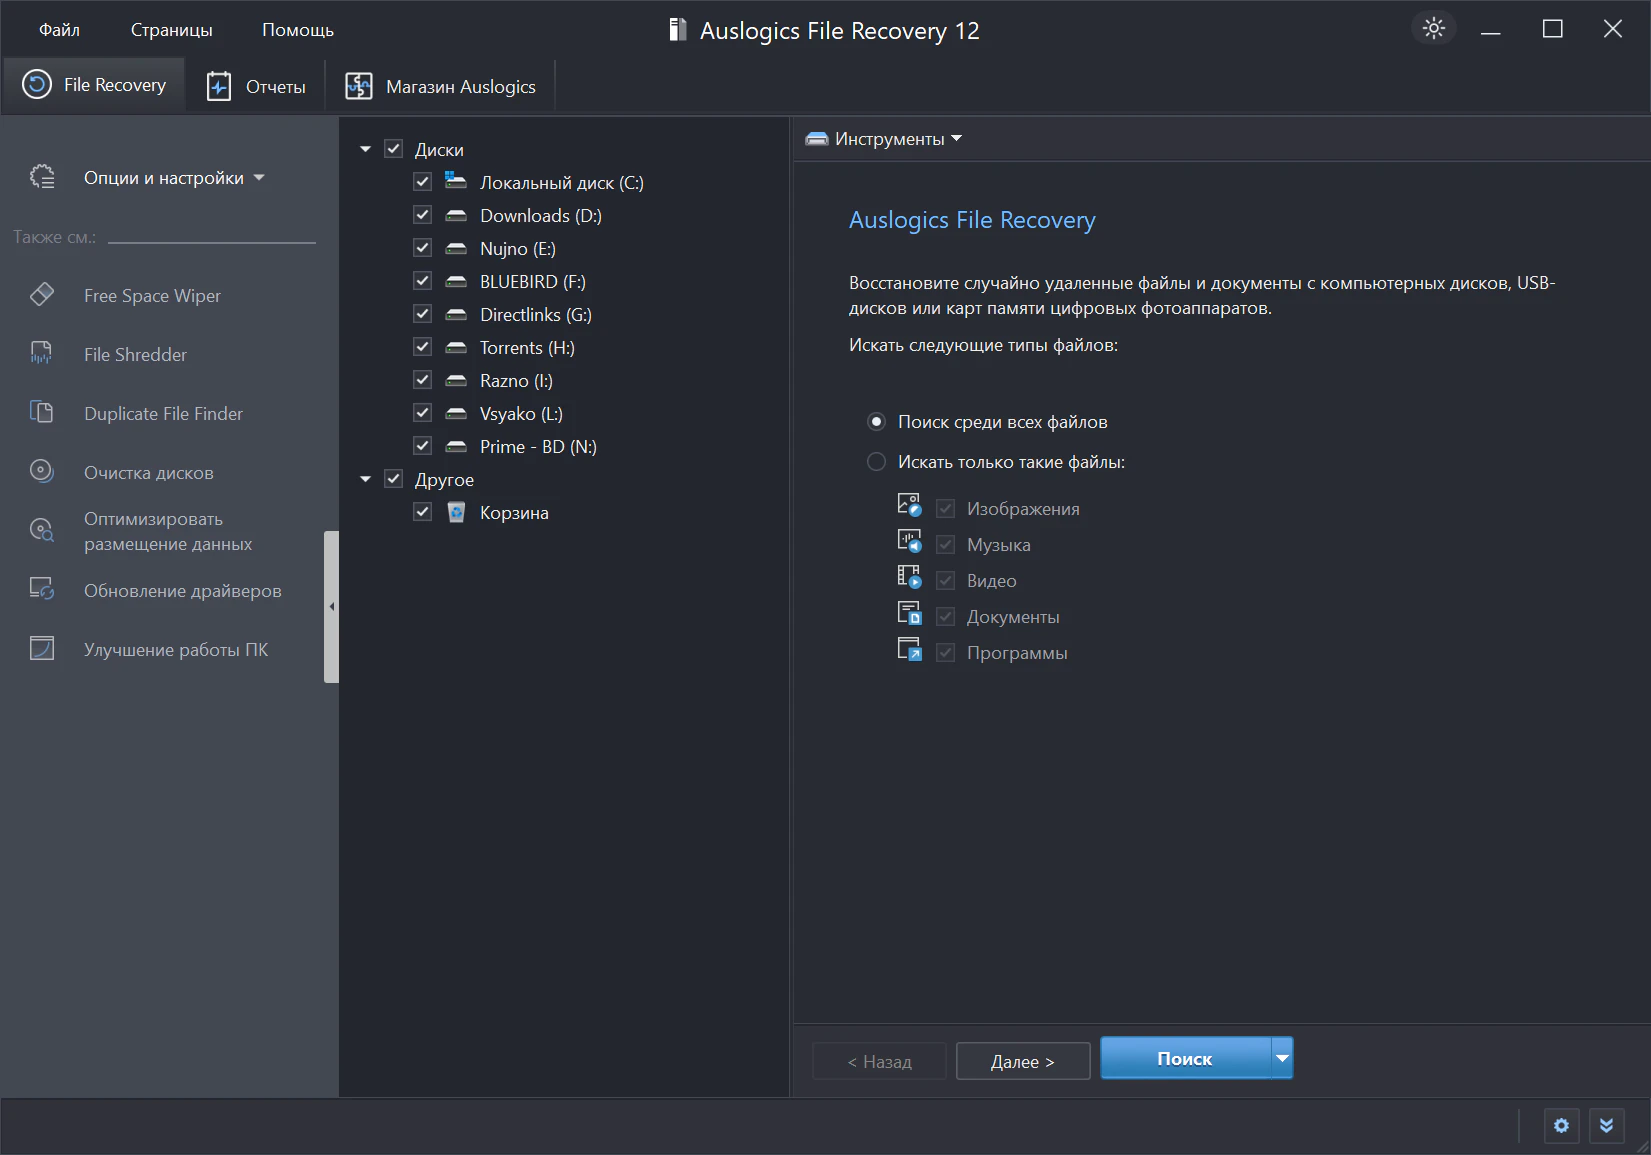This screenshot has width=1651, height=1155.
Task: Click the PC improvement icon beside Улучшение работы ПК
Action: click(x=42, y=648)
